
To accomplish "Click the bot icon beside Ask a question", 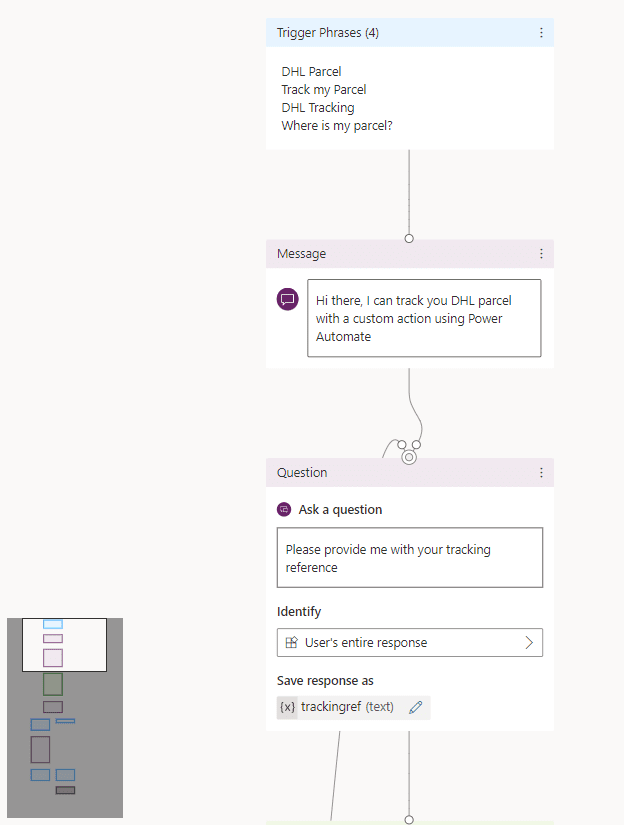I will [x=285, y=509].
